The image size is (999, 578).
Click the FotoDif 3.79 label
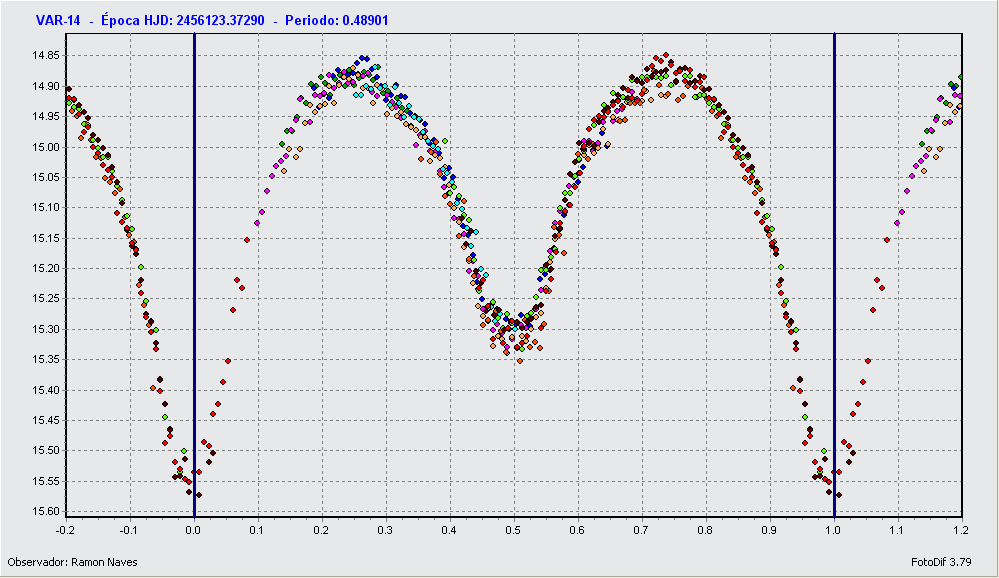click(x=941, y=562)
